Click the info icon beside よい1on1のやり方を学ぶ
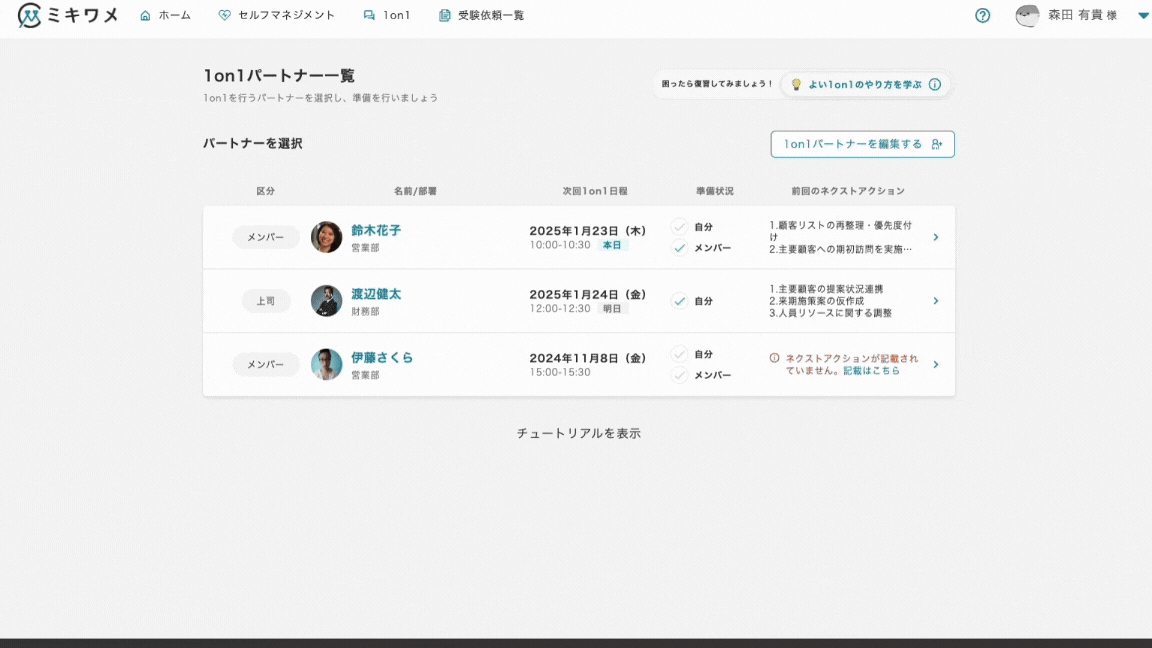Viewport: 1152px width, 648px height. click(935, 85)
